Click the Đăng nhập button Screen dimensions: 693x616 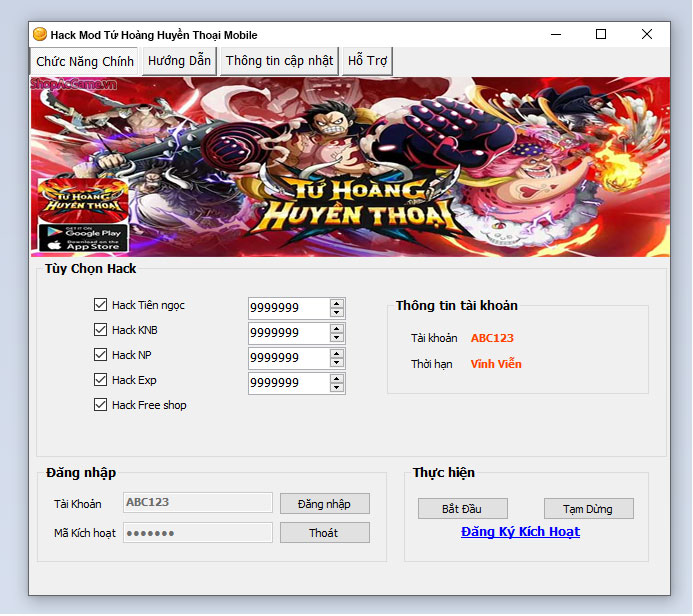(x=325, y=504)
